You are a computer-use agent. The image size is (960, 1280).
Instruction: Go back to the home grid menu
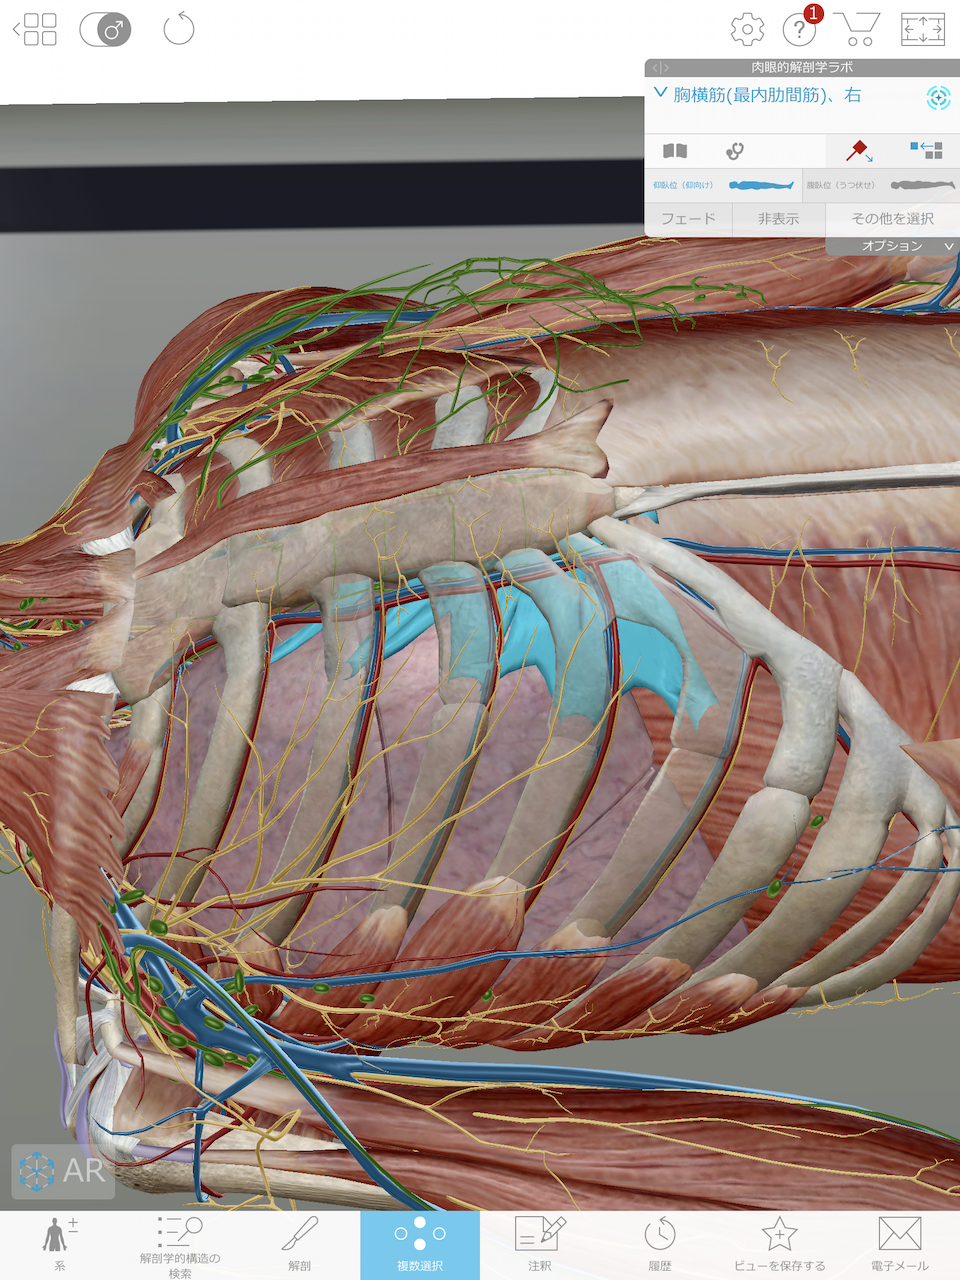coord(36,30)
